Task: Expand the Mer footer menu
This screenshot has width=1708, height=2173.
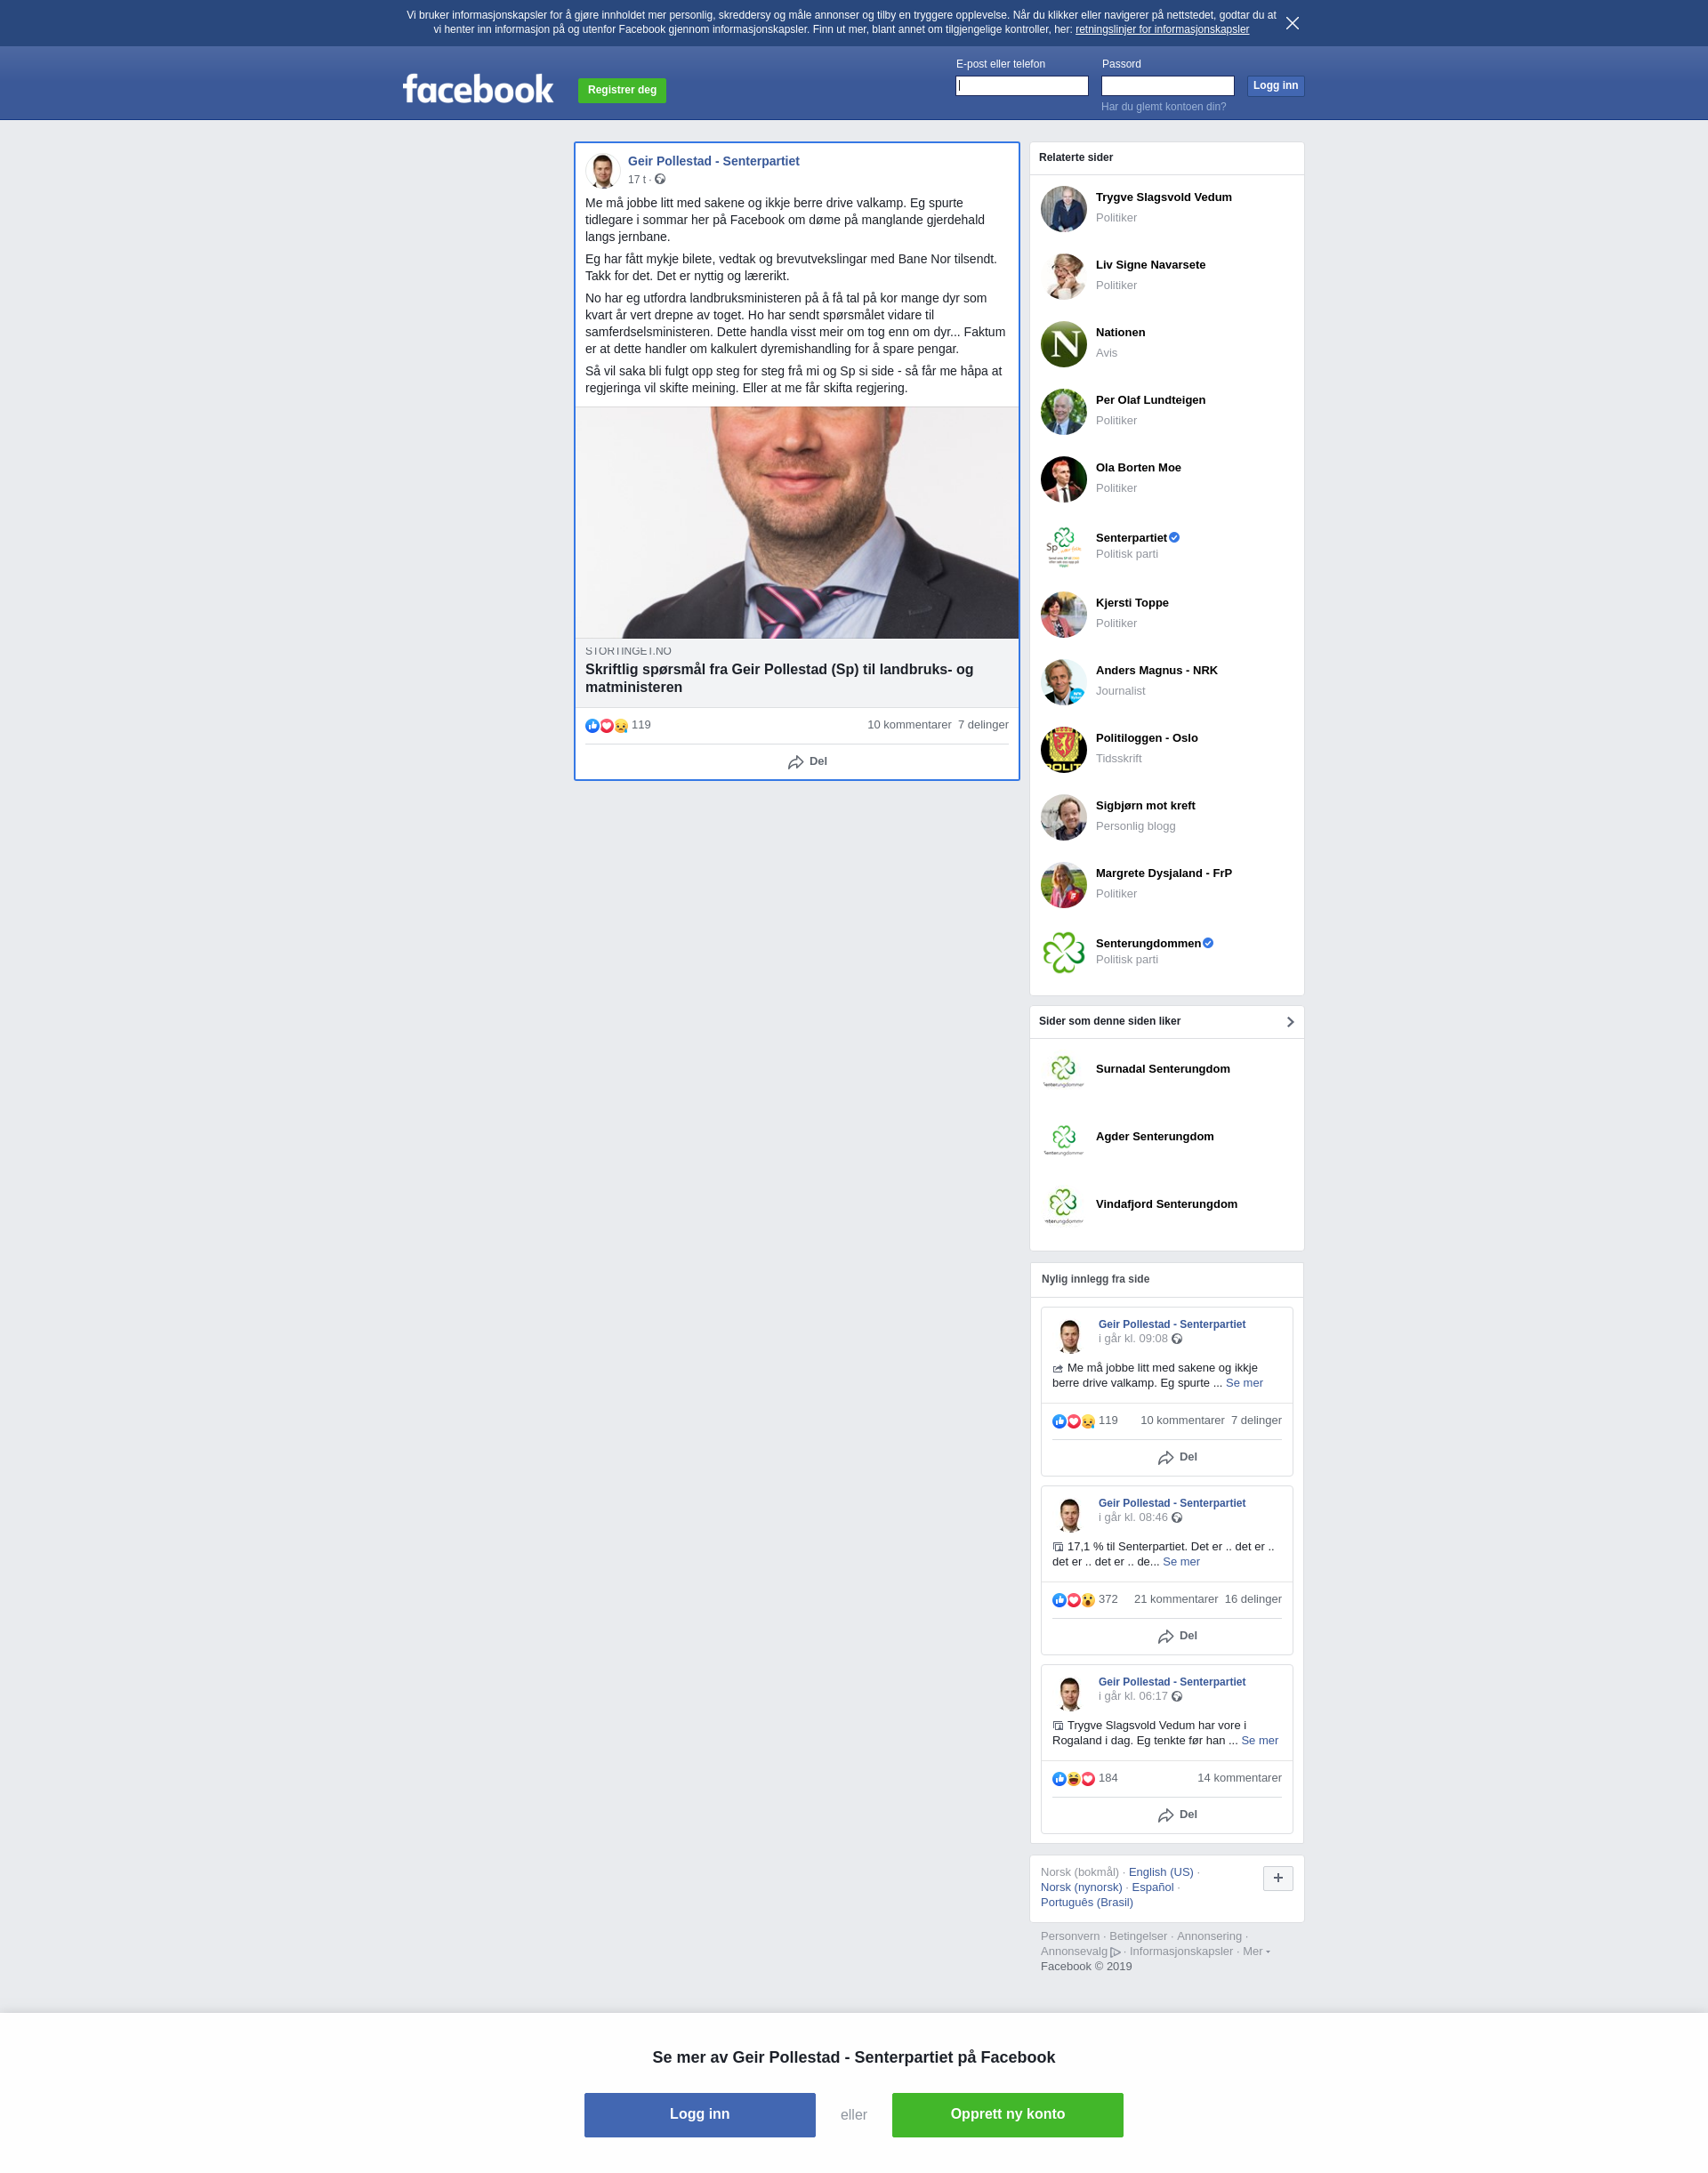Action: (1256, 1951)
